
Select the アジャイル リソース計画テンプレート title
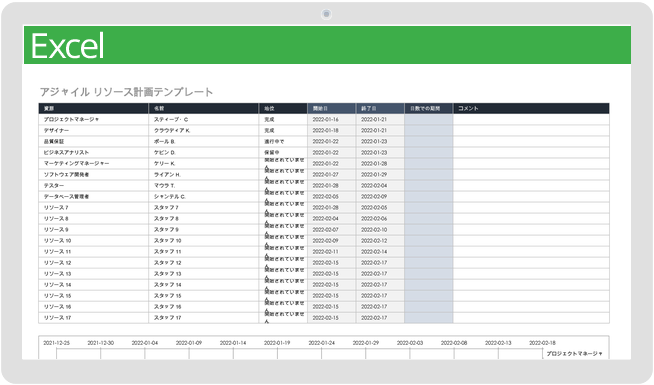pyautogui.click(x=126, y=92)
